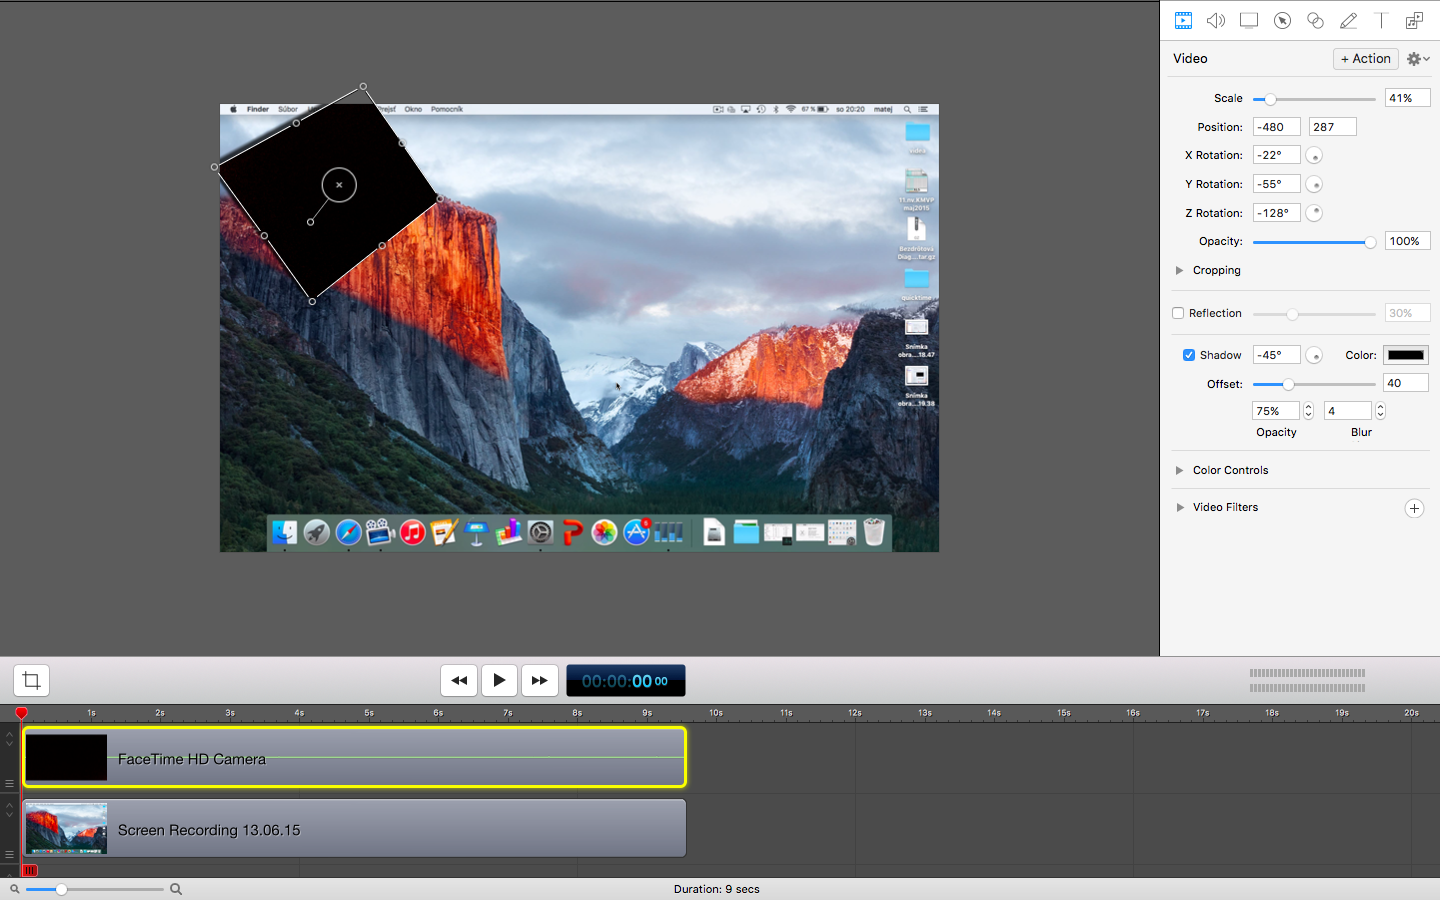Click the play button
1440x900 pixels.
(x=499, y=681)
